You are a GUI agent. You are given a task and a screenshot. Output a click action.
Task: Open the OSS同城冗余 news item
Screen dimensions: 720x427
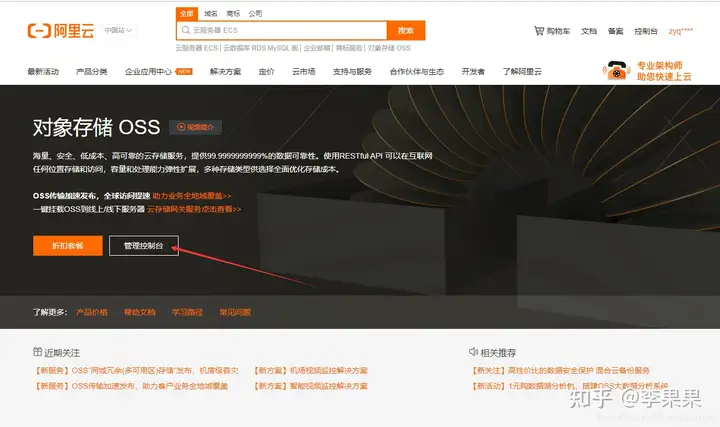136,371
